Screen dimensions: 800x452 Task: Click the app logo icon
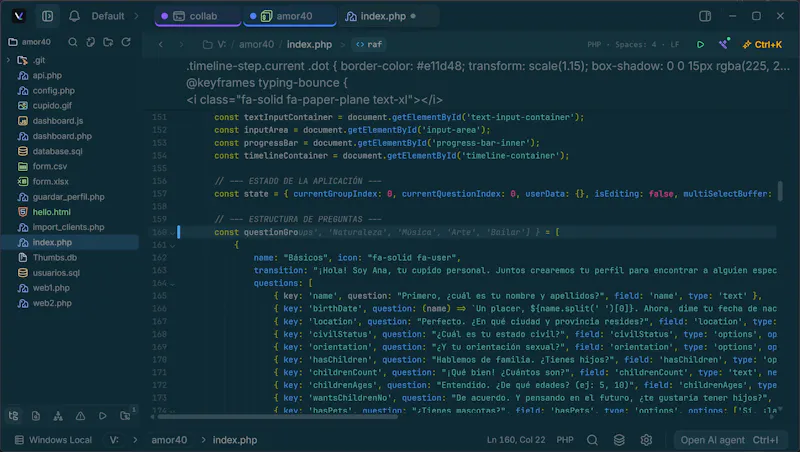(x=19, y=16)
